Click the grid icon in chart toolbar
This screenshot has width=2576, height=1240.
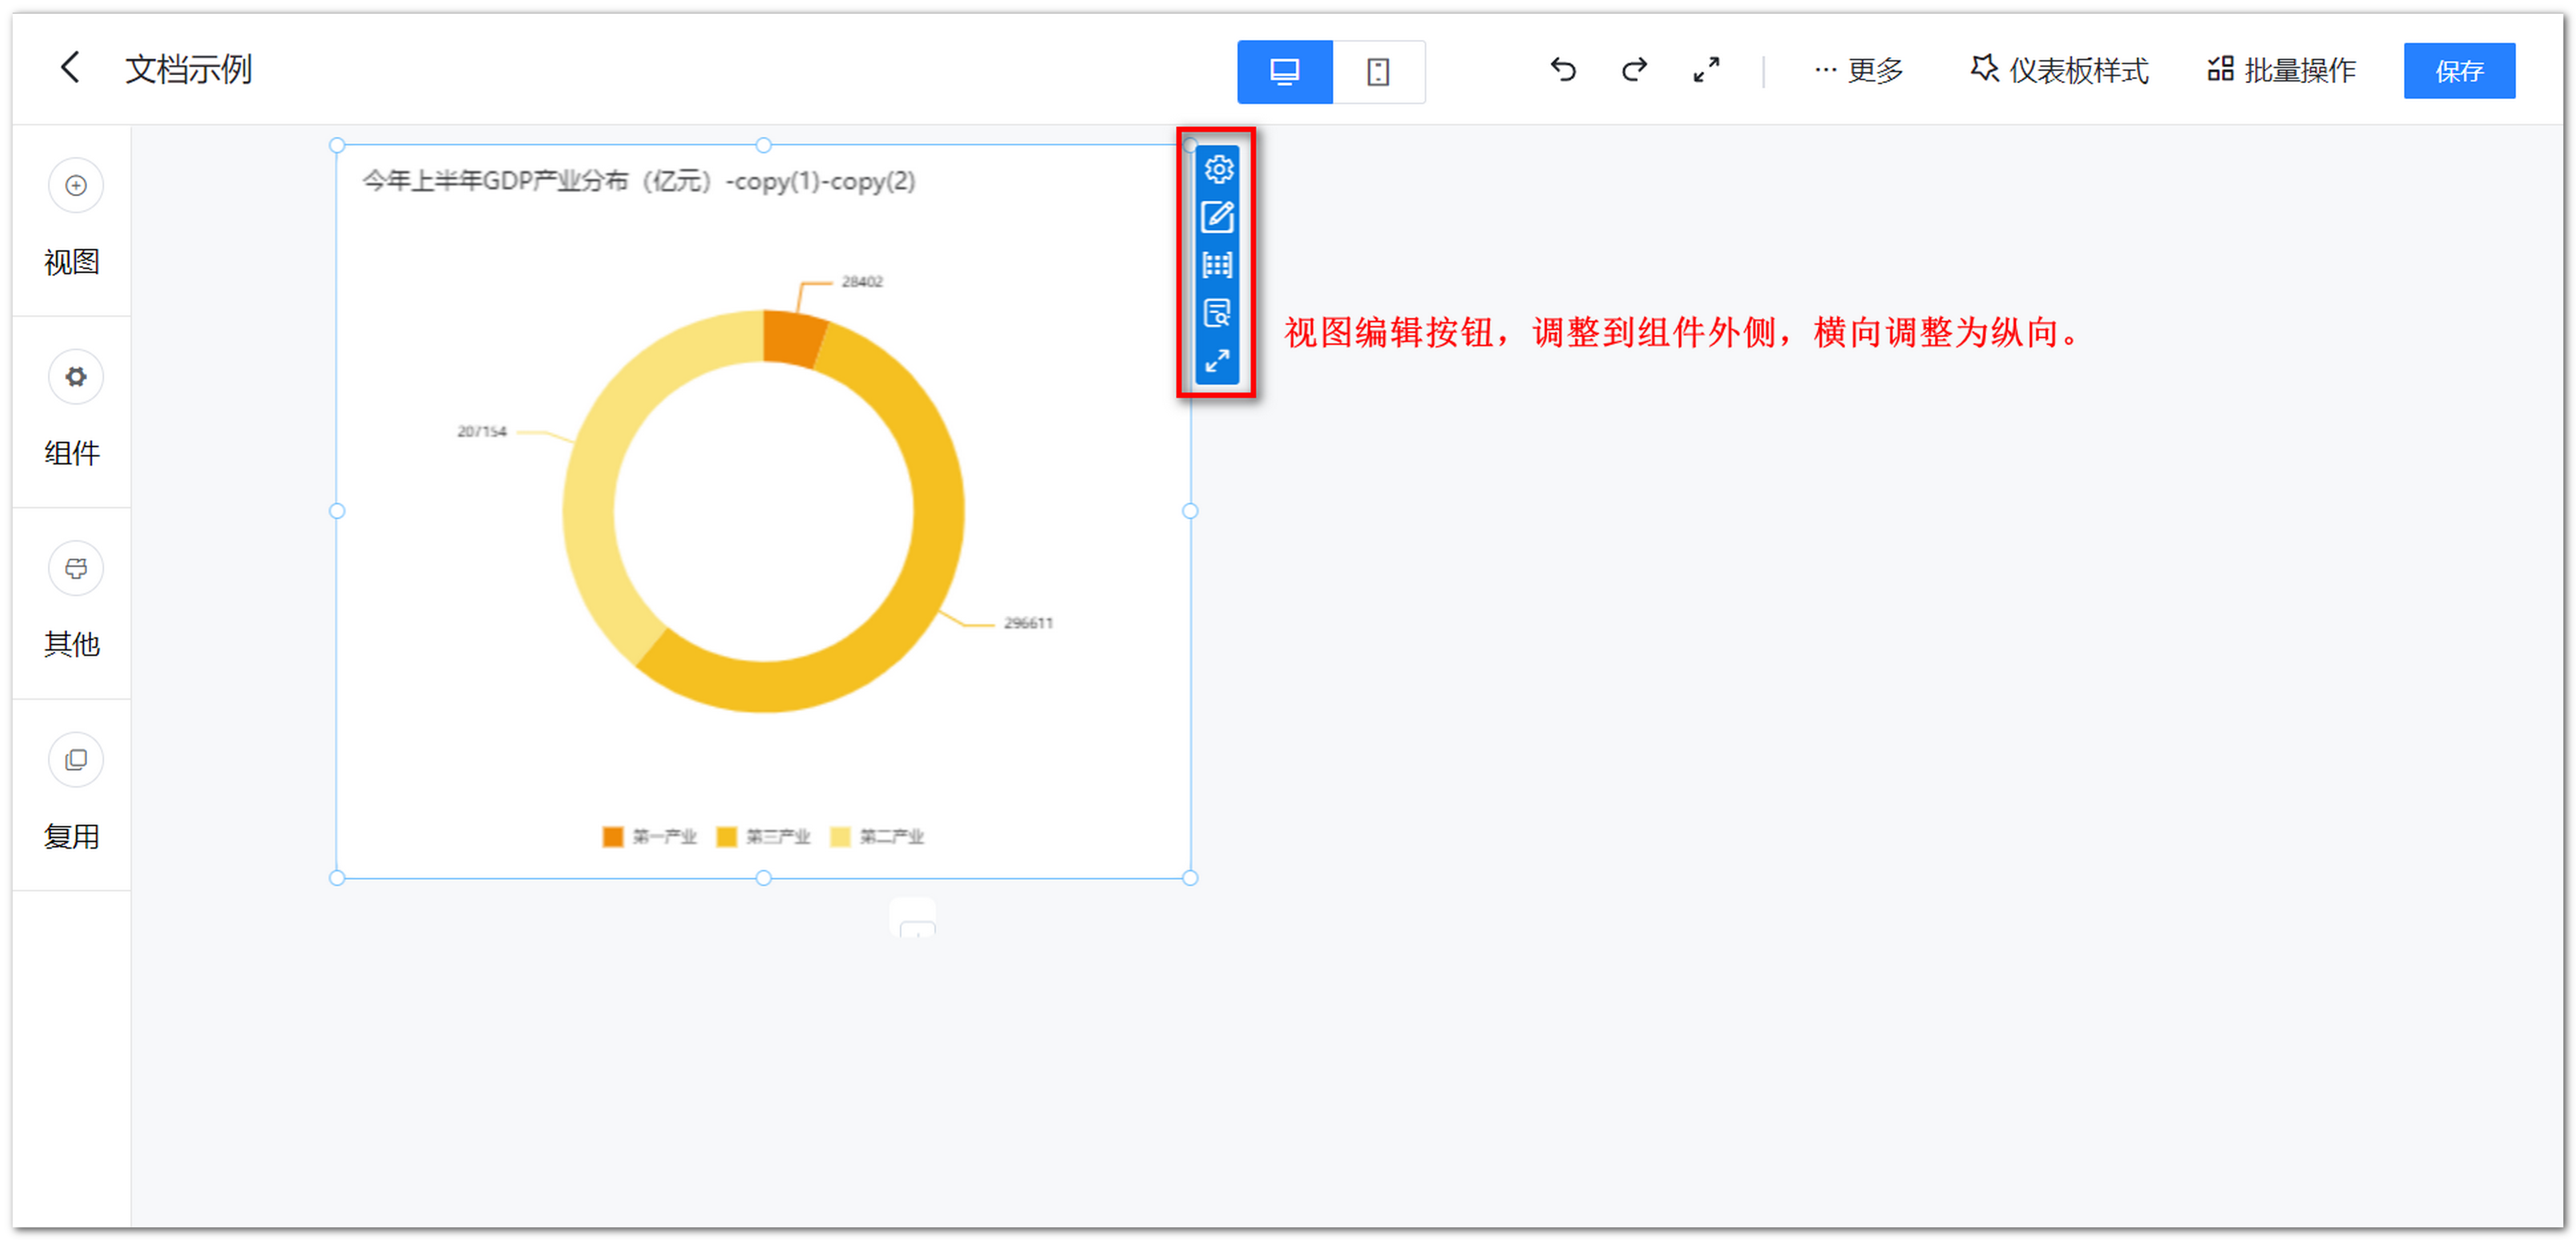(1217, 265)
